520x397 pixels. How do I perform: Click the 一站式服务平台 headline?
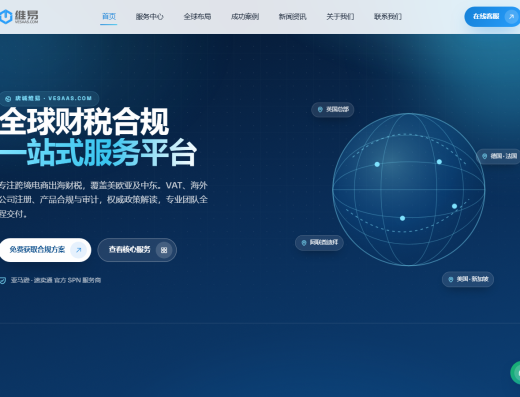(x=98, y=152)
